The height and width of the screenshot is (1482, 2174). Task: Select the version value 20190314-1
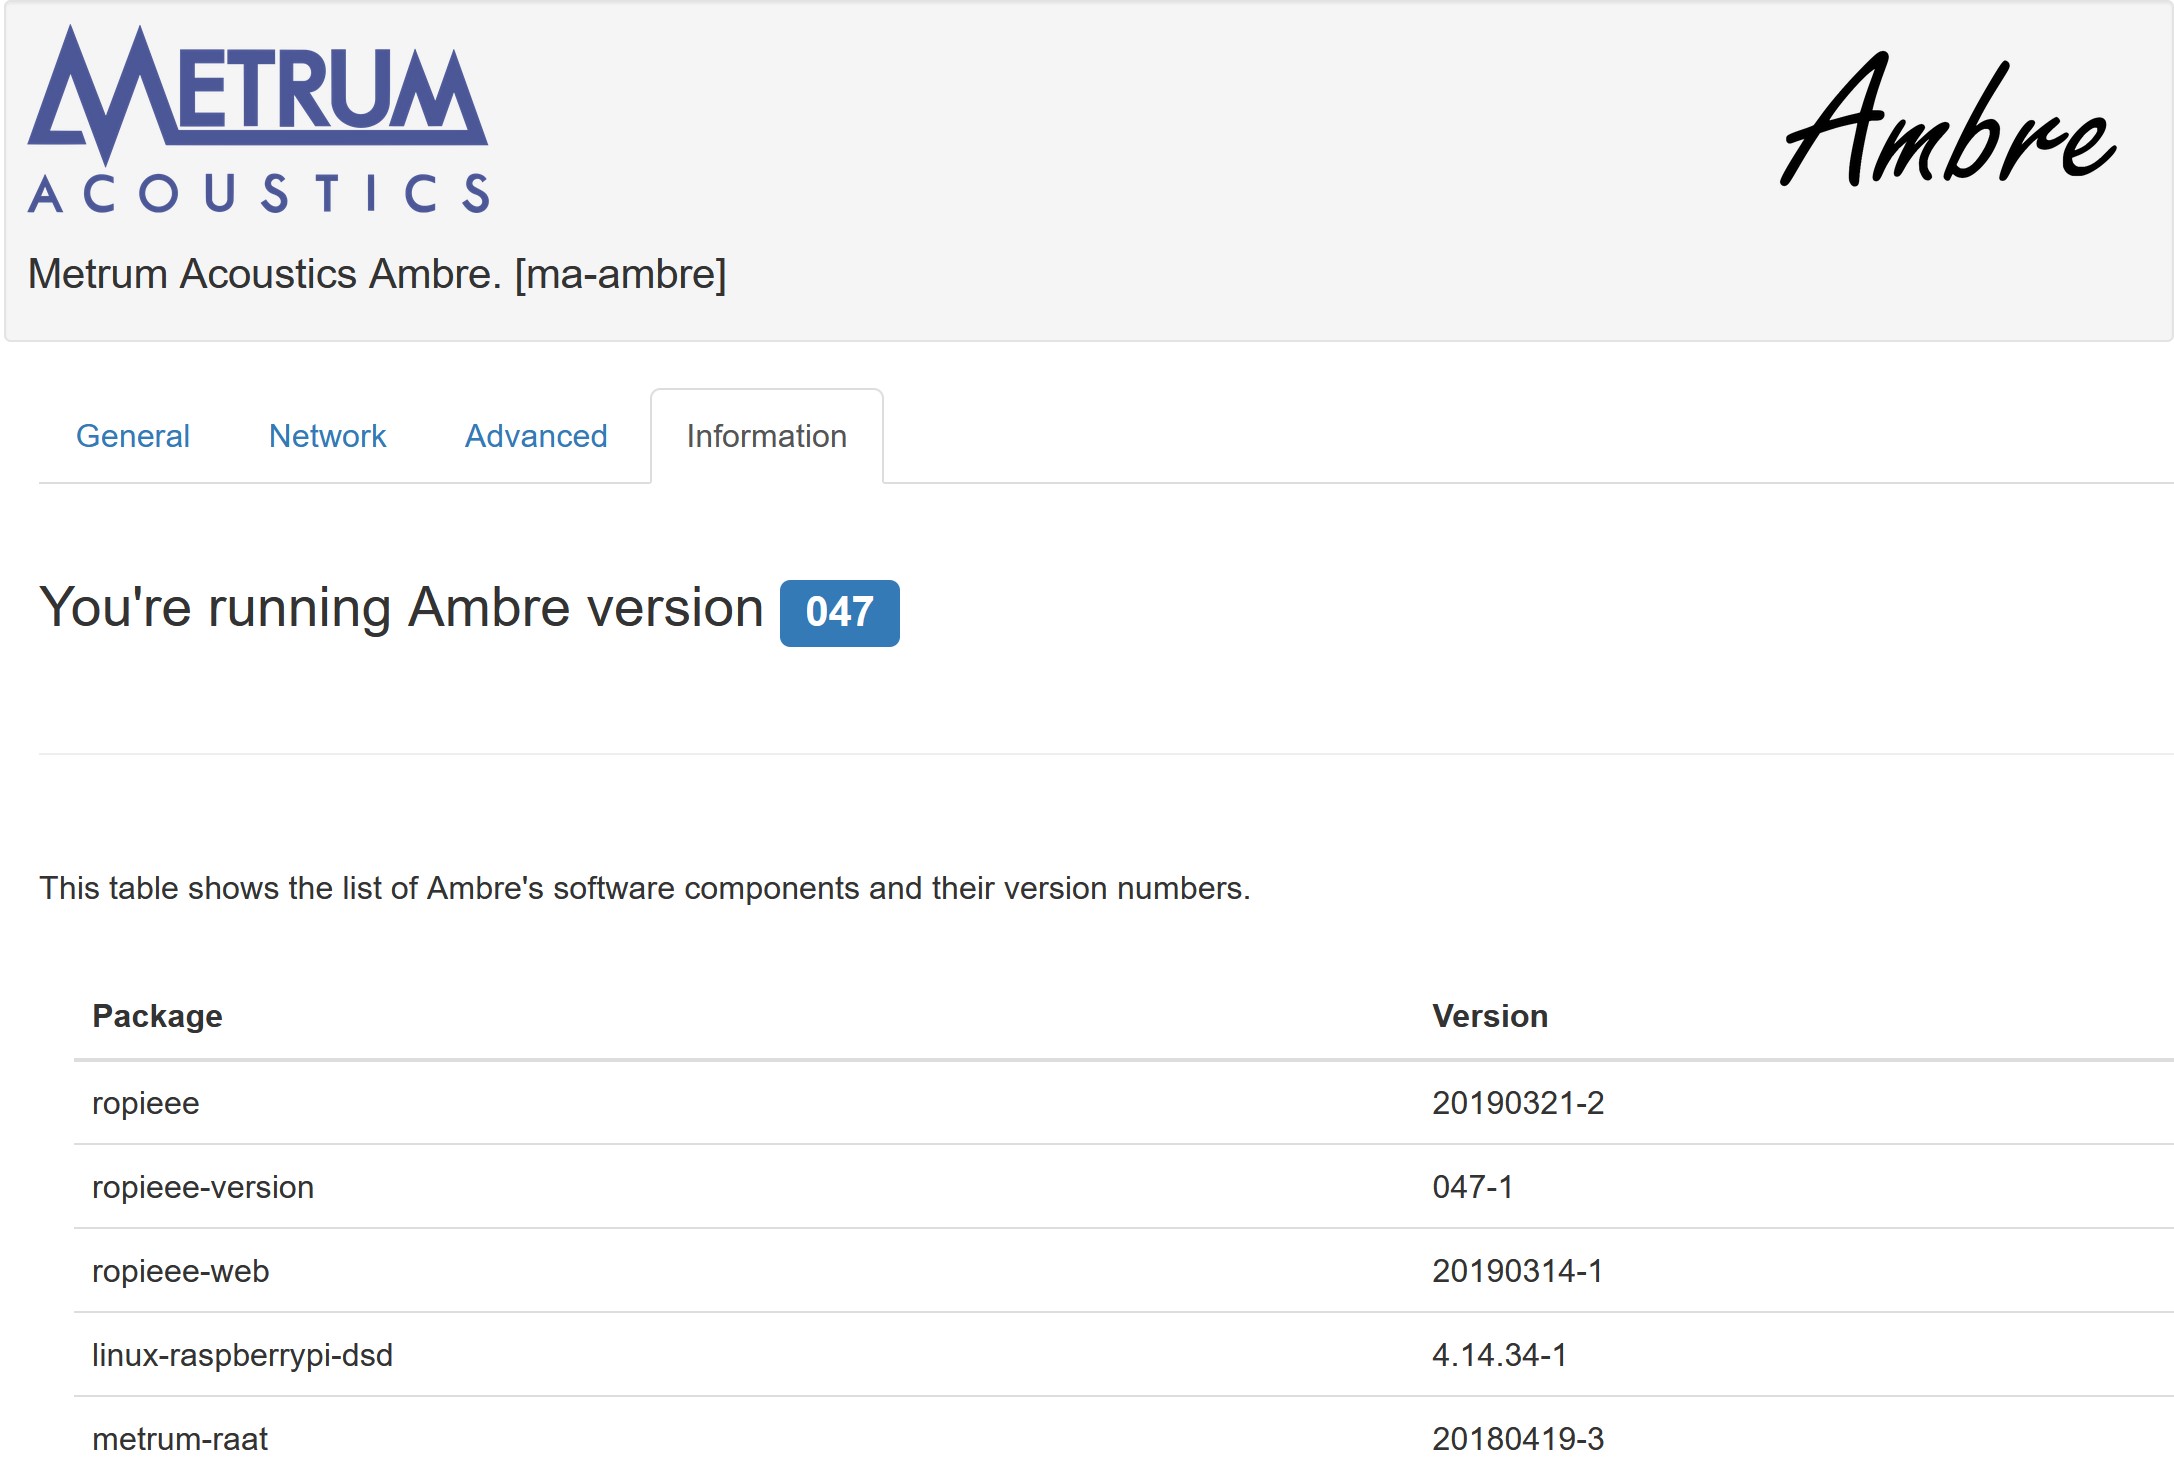(x=1518, y=1271)
